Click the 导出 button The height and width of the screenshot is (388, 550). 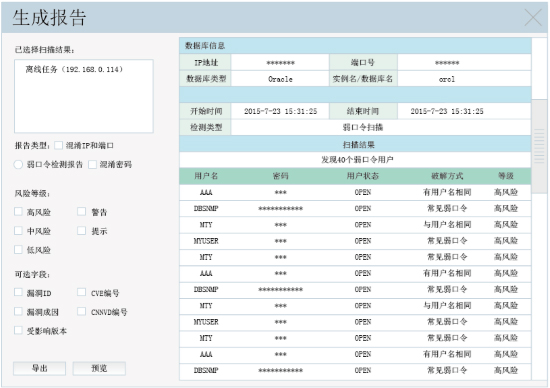(40, 368)
